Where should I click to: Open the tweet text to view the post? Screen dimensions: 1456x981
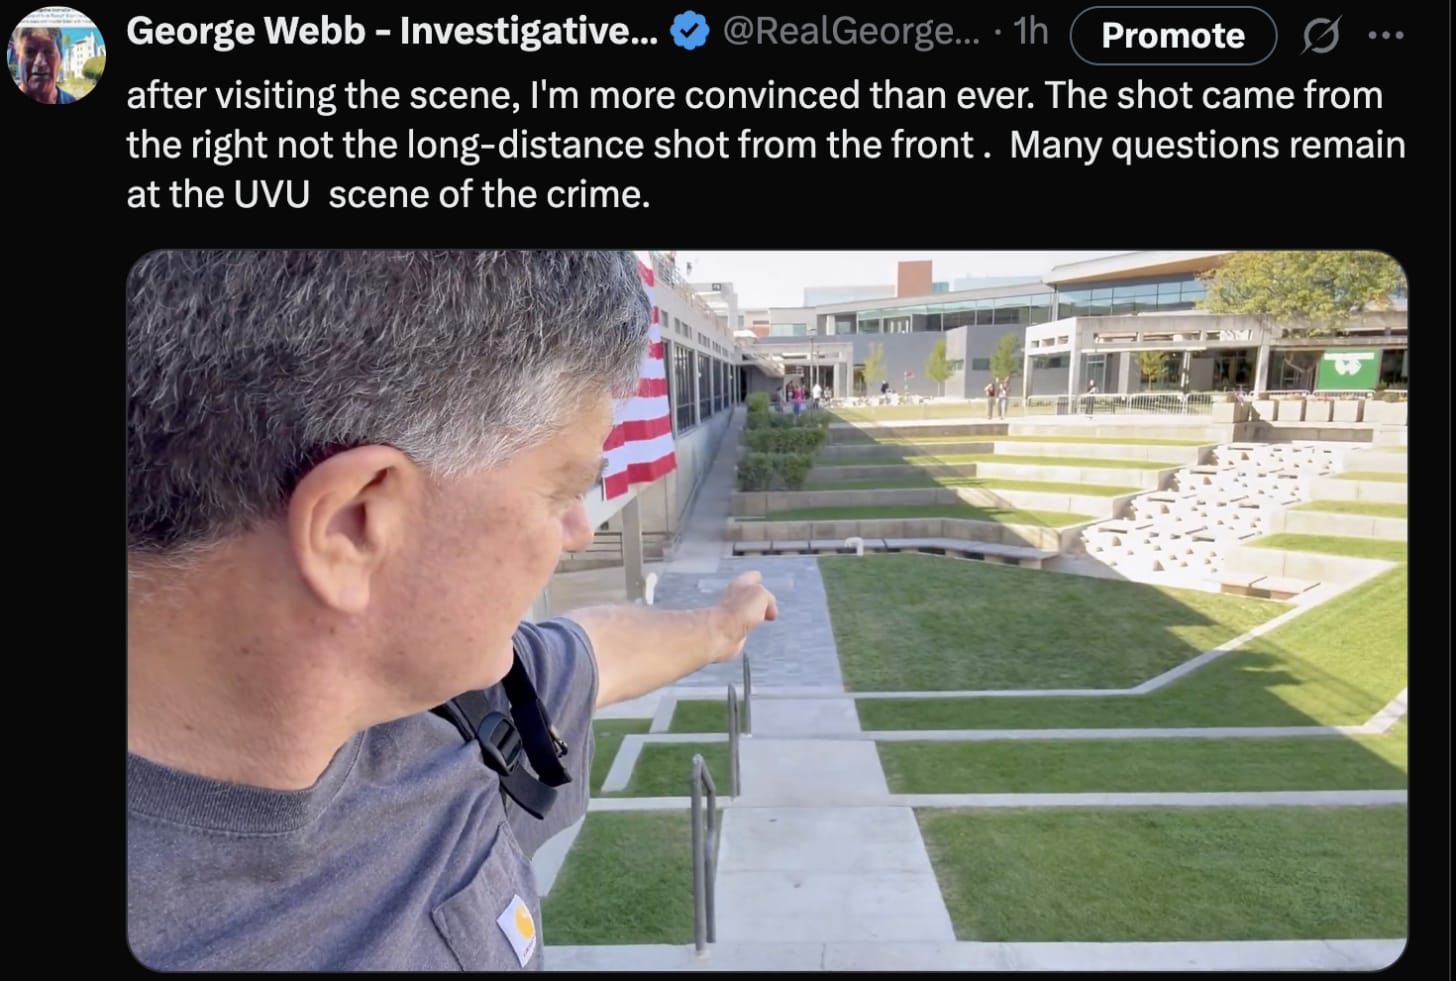[765, 144]
